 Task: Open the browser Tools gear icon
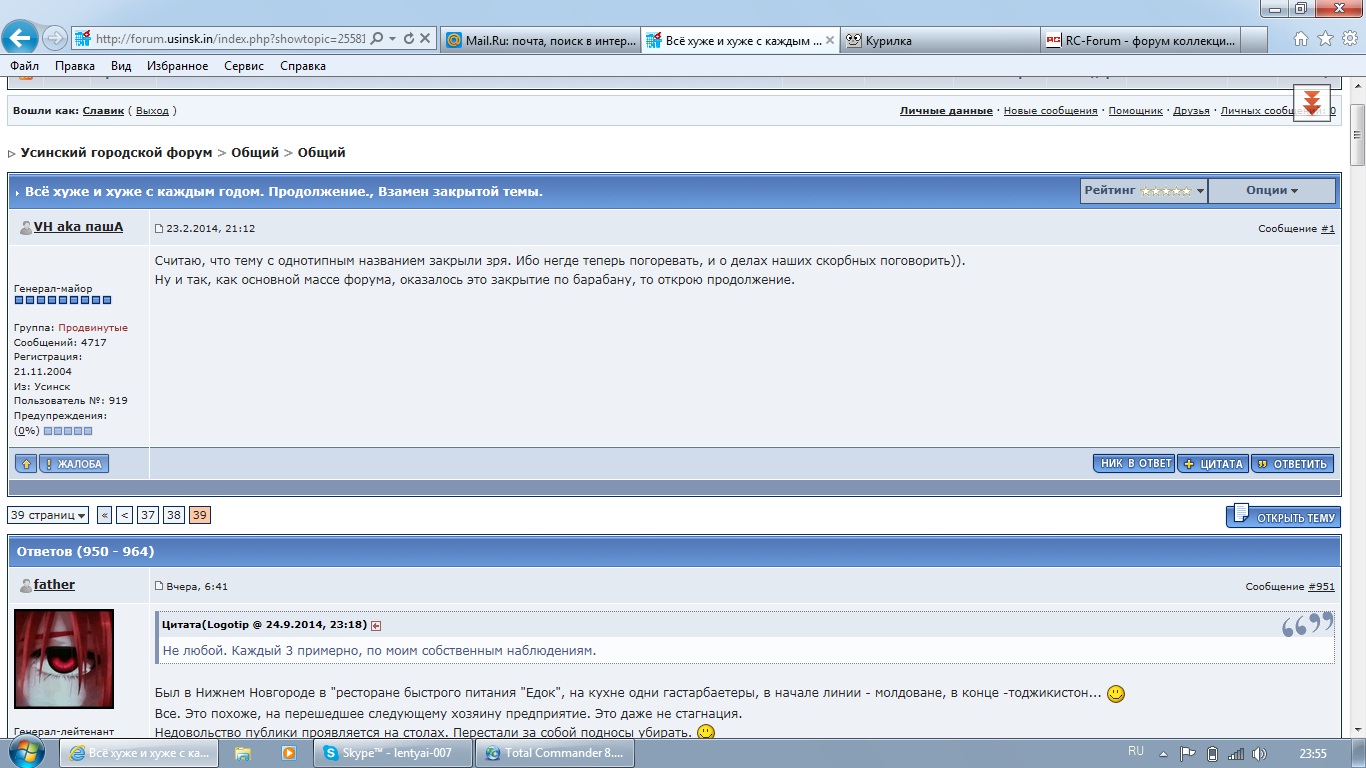[1349, 39]
